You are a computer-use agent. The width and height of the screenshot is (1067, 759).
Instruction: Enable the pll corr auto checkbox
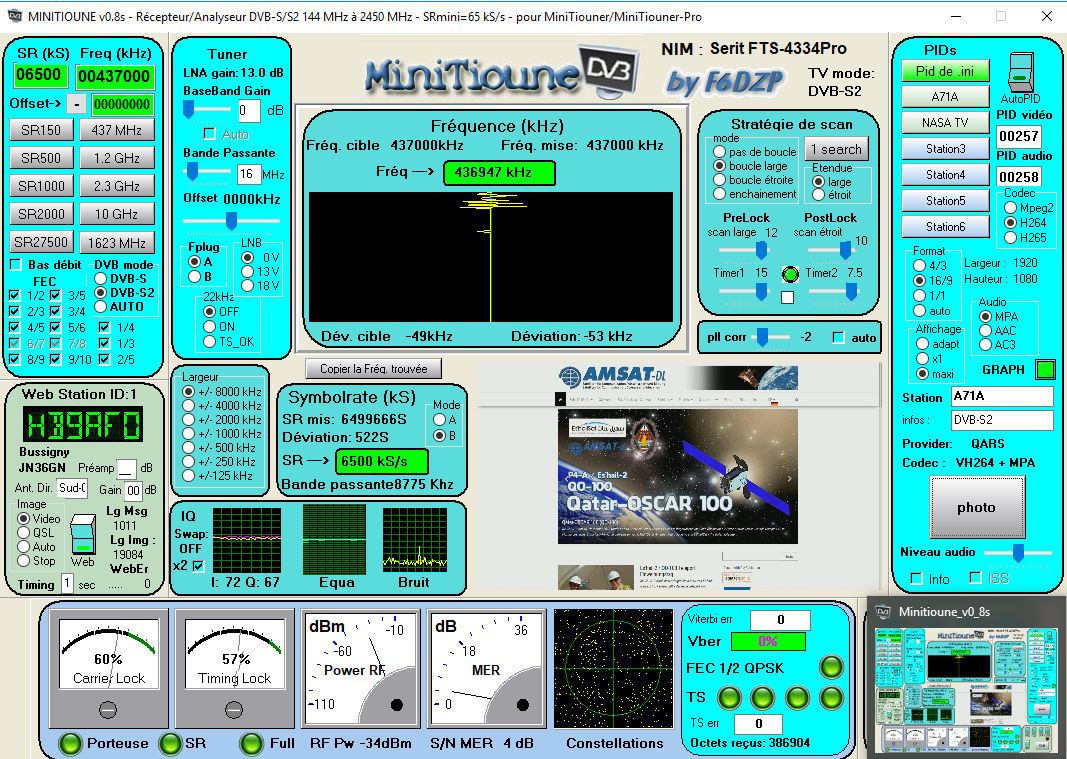pos(838,338)
